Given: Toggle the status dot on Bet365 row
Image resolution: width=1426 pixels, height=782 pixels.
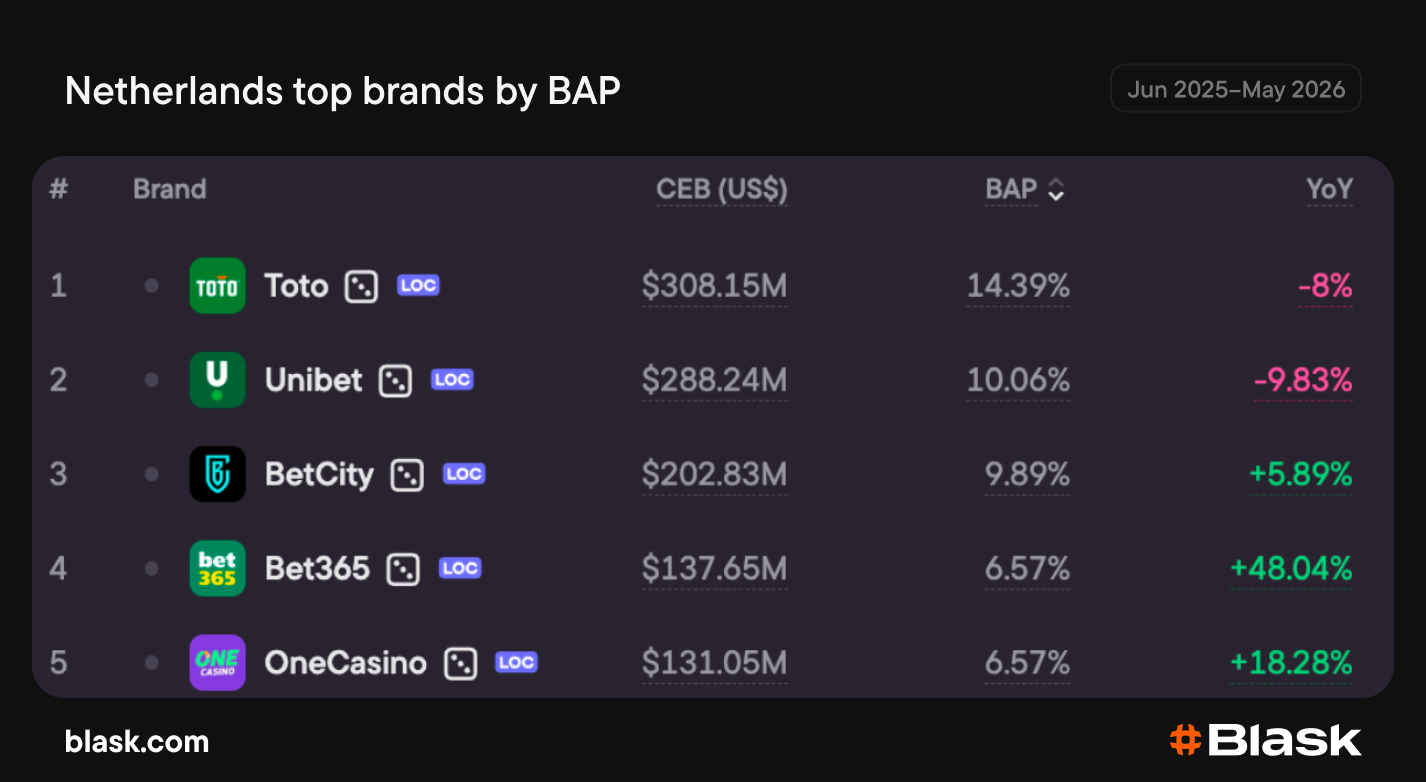Looking at the screenshot, I should pos(151,568).
